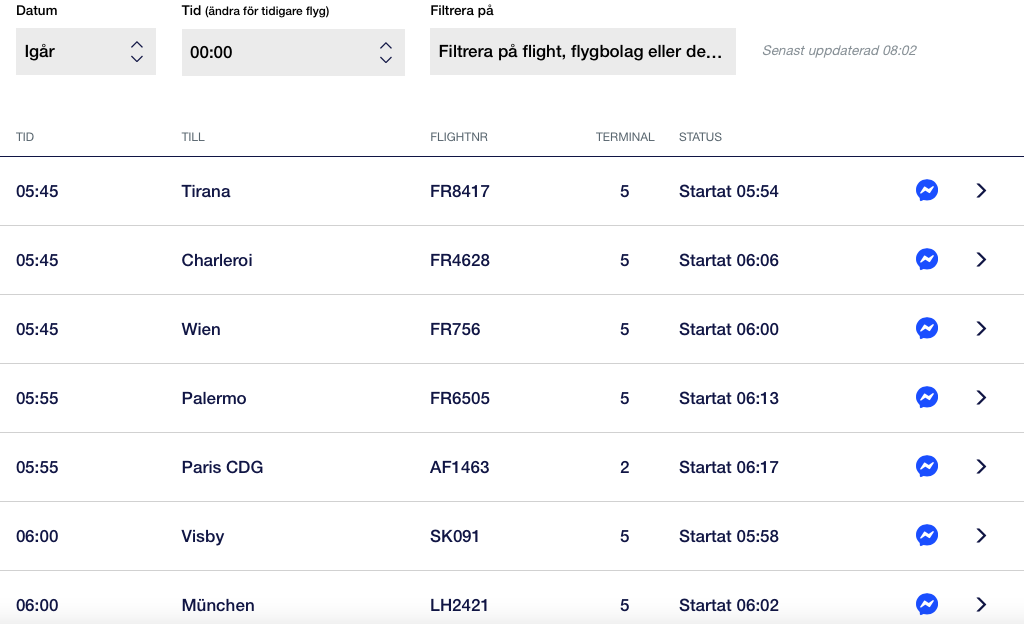1024x624 pixels.
Task: Select the München LH2421 flight row
Action: (x=512, y=598)
